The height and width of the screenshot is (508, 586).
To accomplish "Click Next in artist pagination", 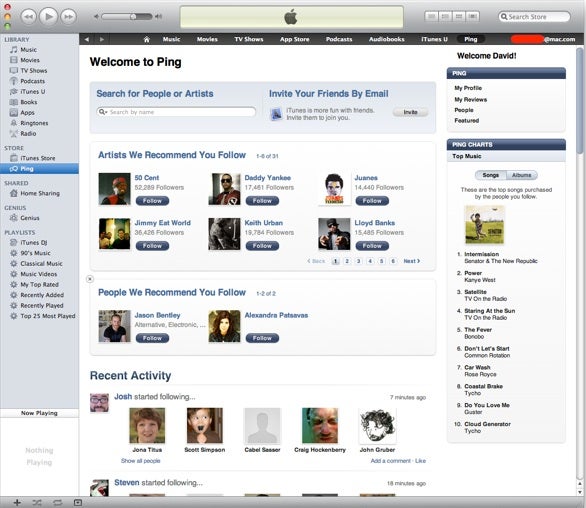I will click(x=411, y=261).
